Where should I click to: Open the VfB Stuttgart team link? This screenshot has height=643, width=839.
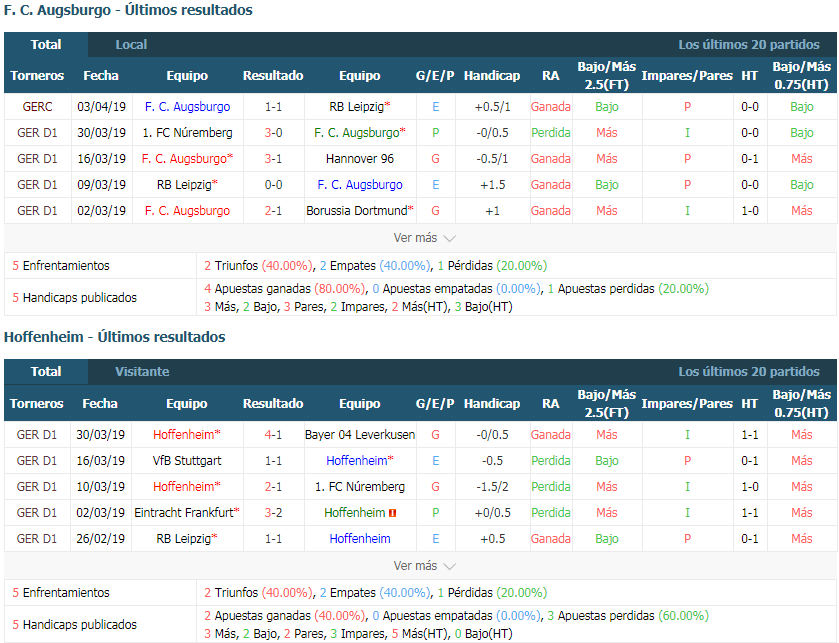click(187, 461)
